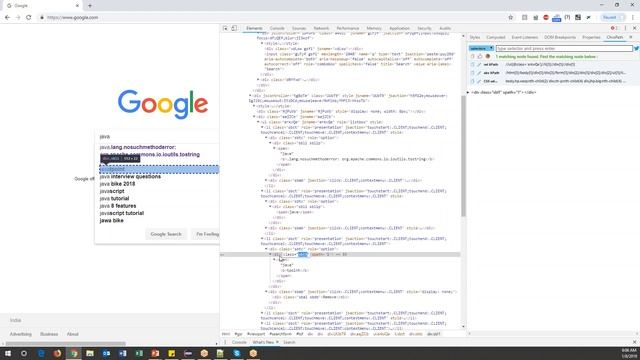Click the ChroPath Twitter bird icon
The width and height of the screenshot is (640, 360).
click(x=636, y=48)
